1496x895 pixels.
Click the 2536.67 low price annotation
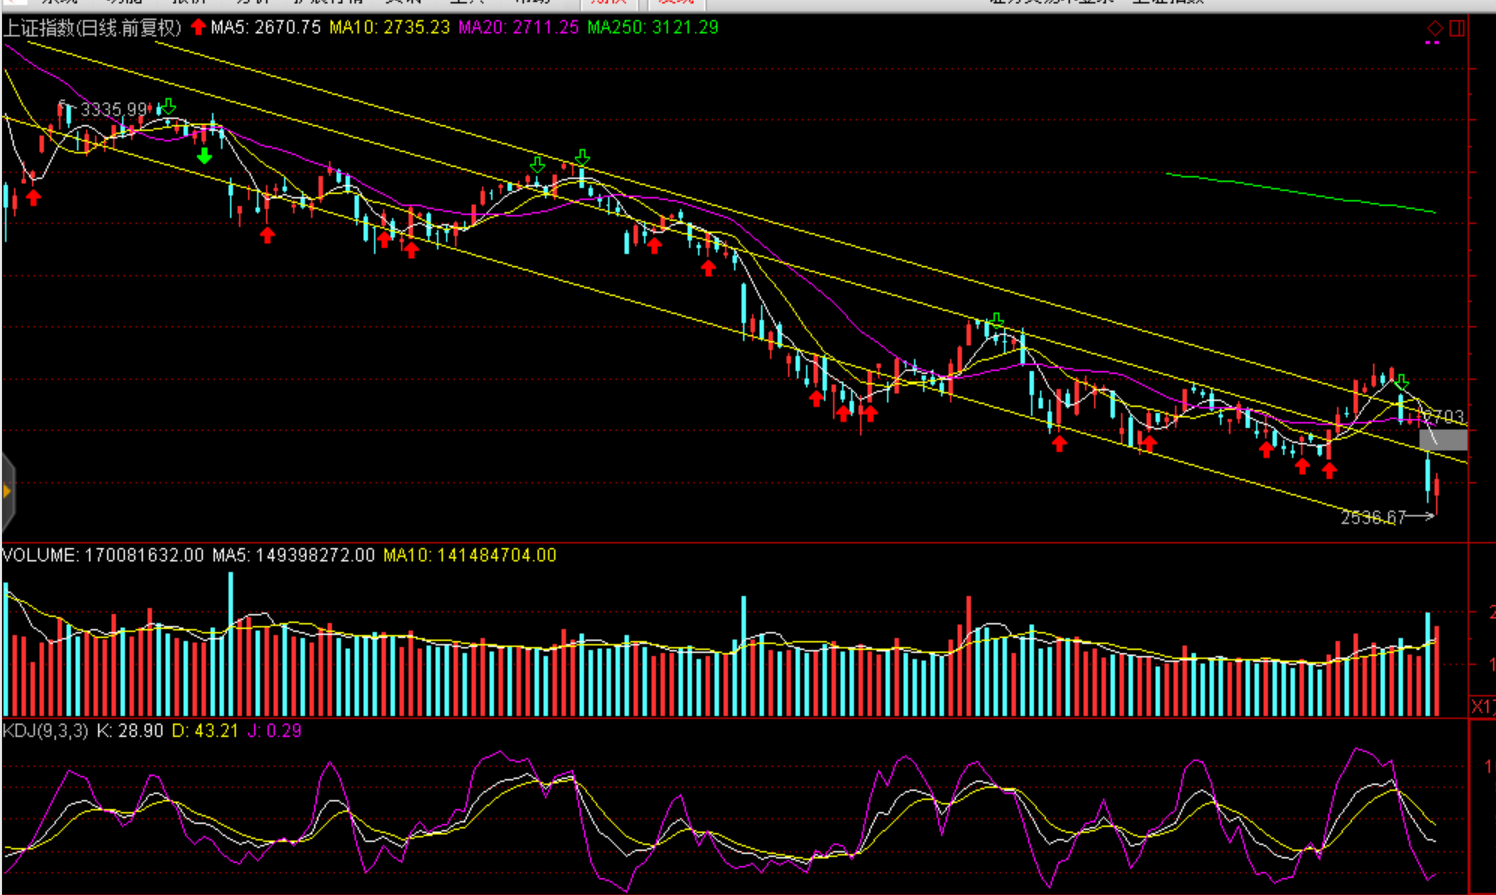[x=1373, y=517]
